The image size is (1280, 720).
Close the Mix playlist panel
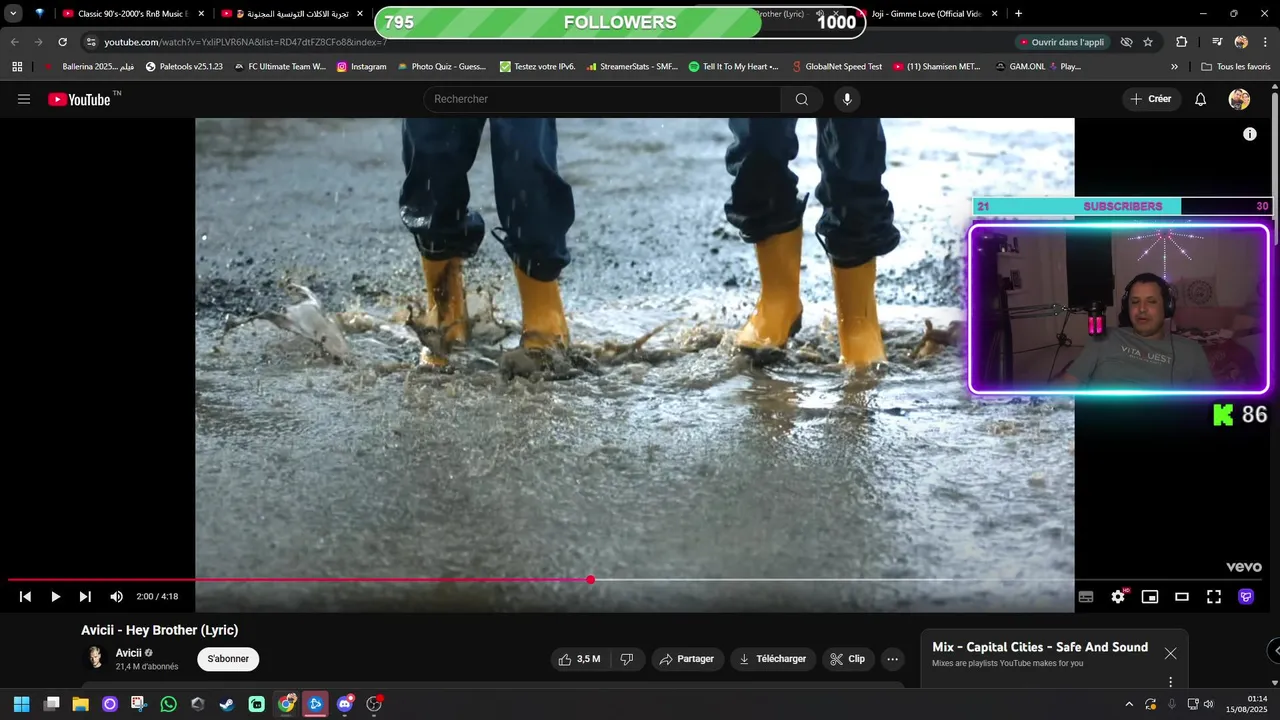[x=1170, y=654]
